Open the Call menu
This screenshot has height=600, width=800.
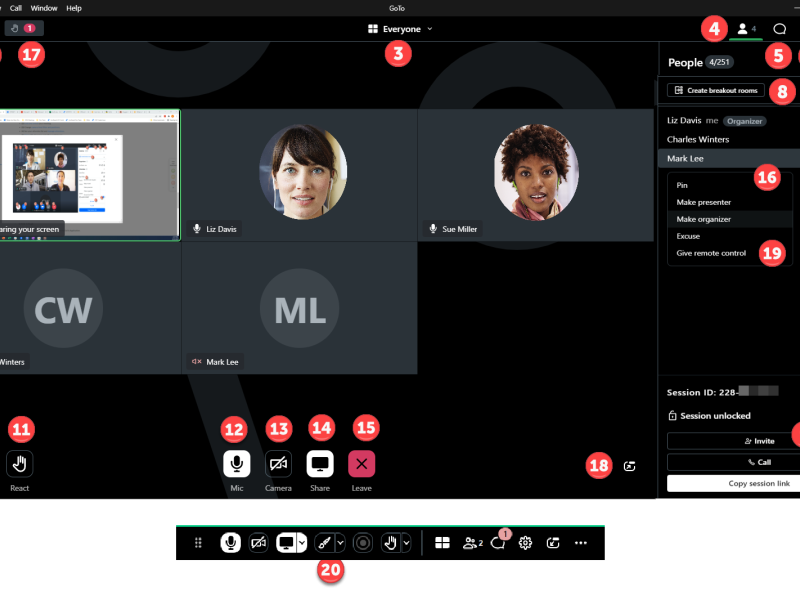(x=16, y=8)
